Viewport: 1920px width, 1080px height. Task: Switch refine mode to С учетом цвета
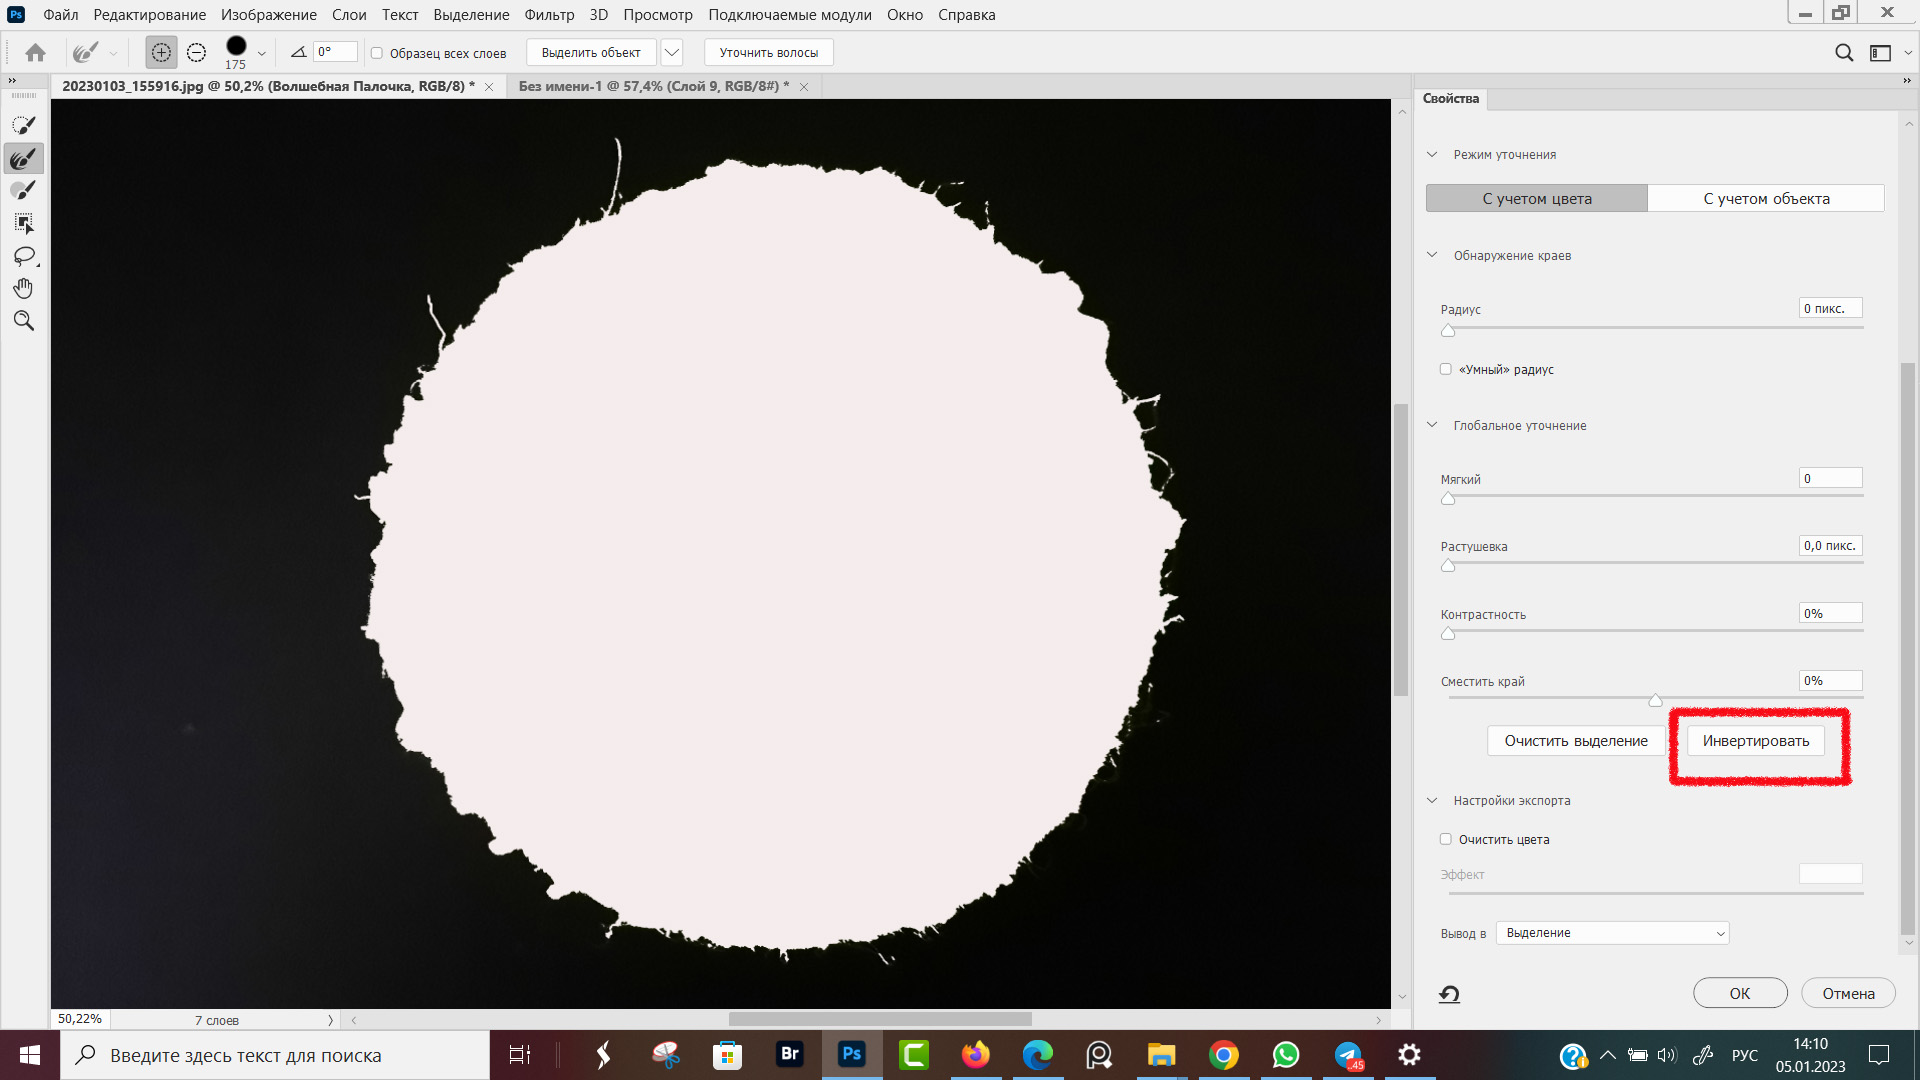[1536, 198]
